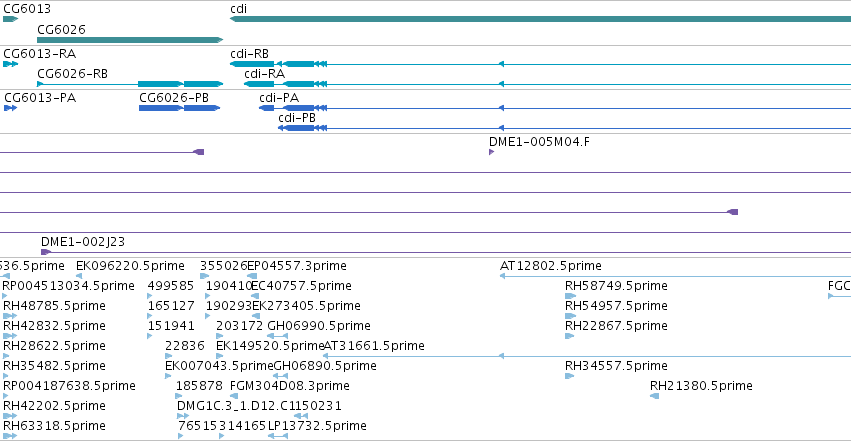
Task: Click the AT12802.5prime EST
Action: pos(675,276)
